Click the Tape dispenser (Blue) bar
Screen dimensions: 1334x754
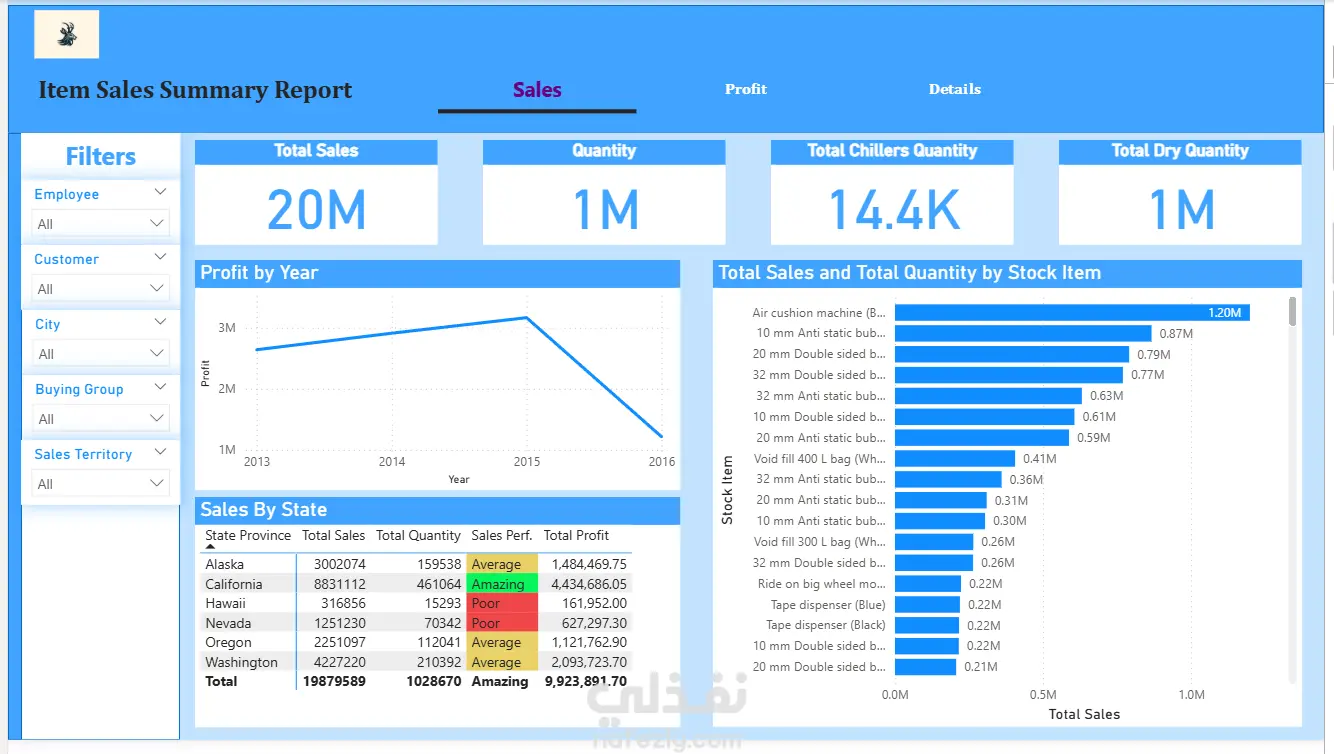pyautogui.click(x=927, y=604)
